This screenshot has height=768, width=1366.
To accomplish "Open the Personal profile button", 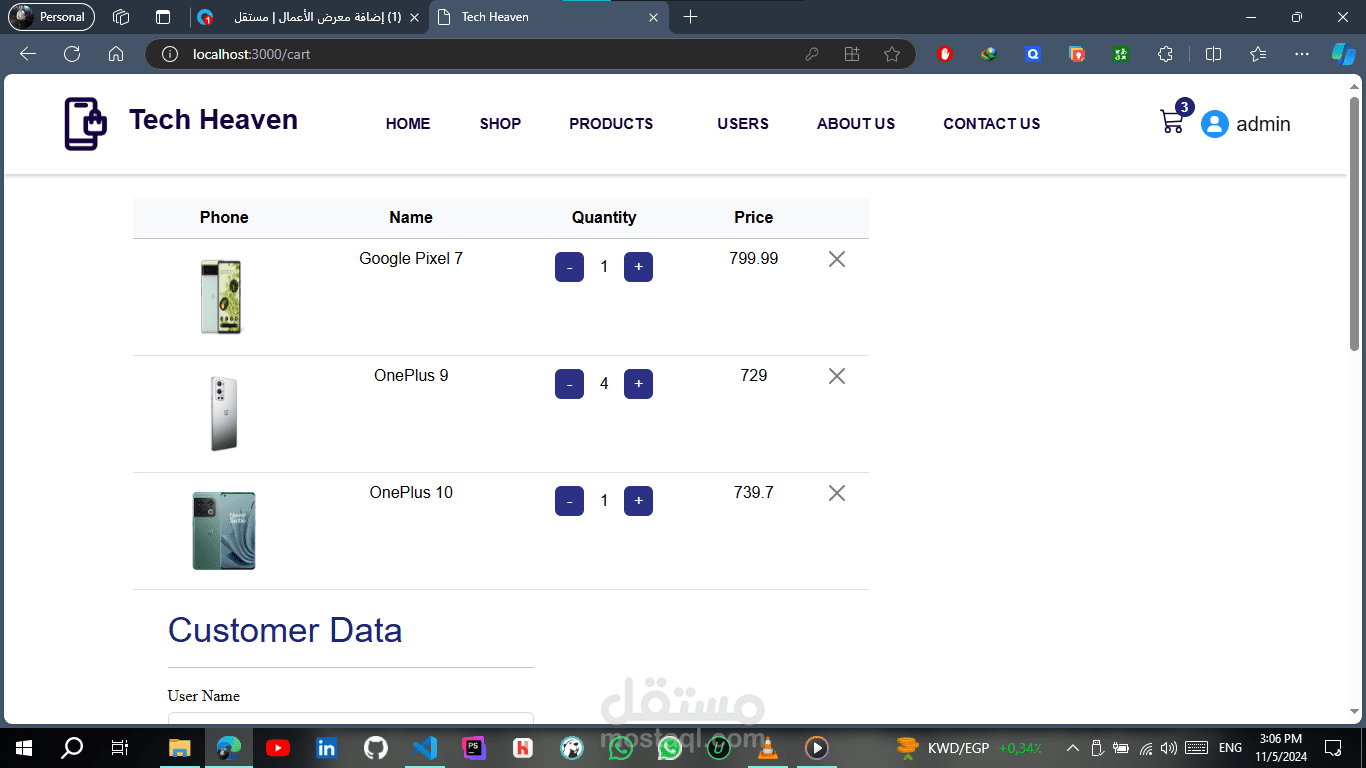I will [52, 17].
